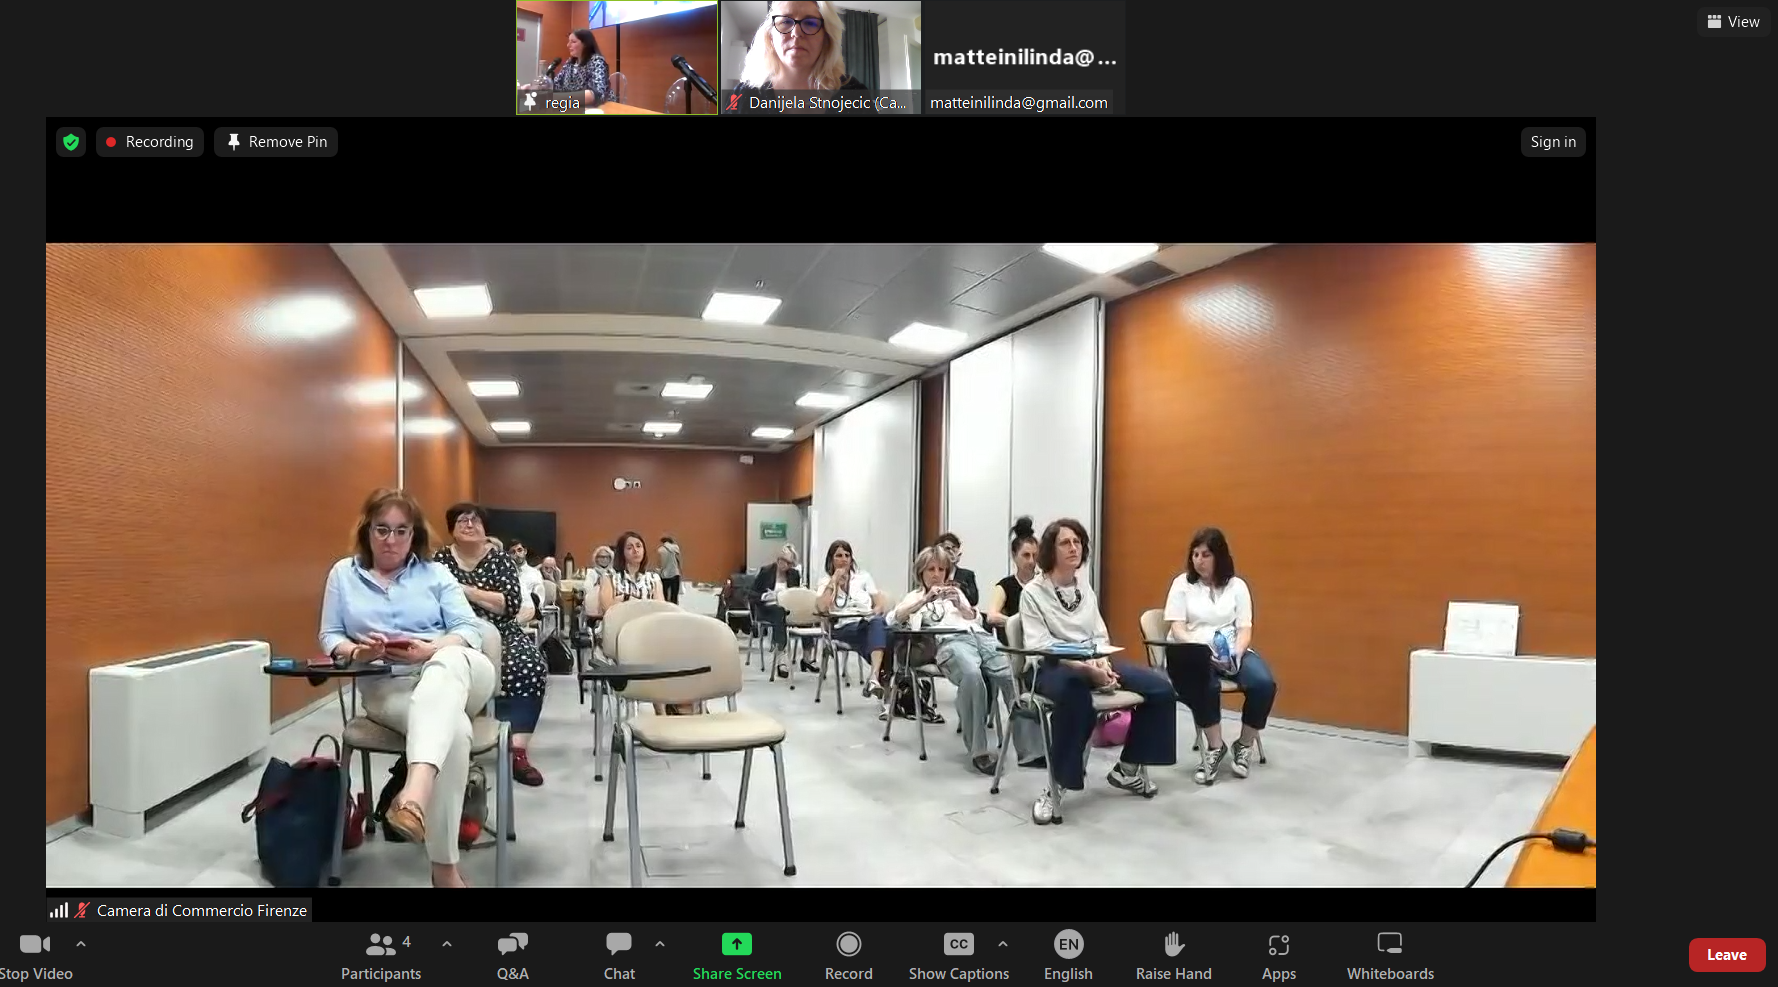Viewport: 1778px width, 987px height.
Task: Open Whiteboards
Action: (x=1390, y=956)
